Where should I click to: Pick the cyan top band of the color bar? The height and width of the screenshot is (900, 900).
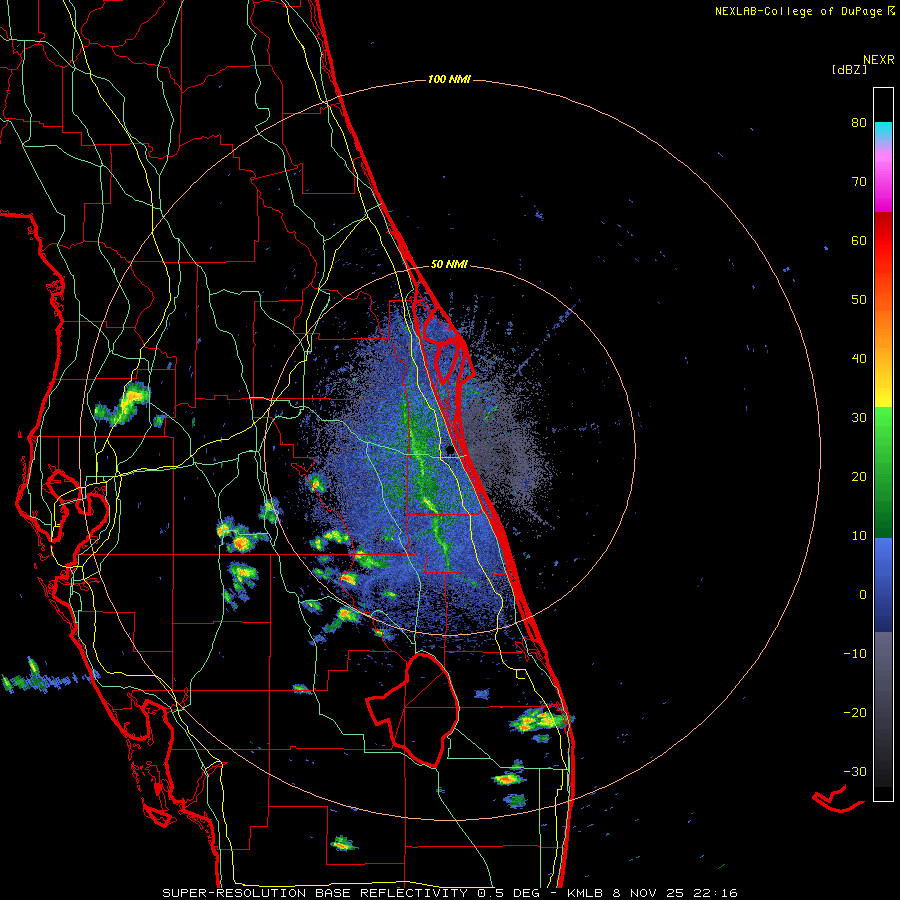(x=883, y=129)
